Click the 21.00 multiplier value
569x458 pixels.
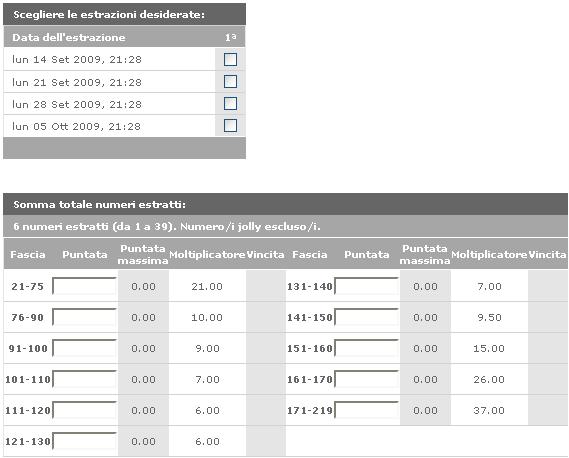point(207,286)
